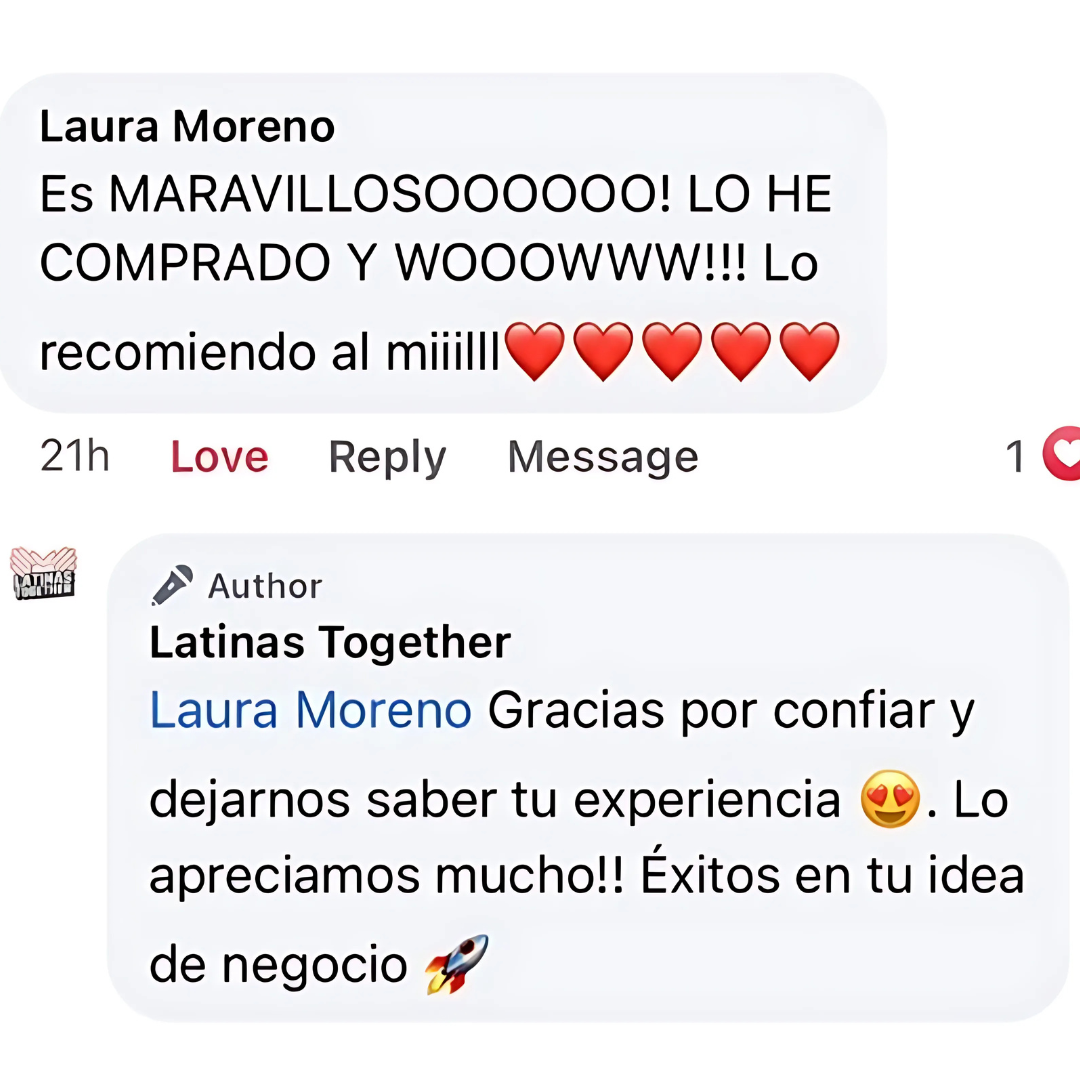
Task: Open Message option below the comment
Action: coord(603,457)
